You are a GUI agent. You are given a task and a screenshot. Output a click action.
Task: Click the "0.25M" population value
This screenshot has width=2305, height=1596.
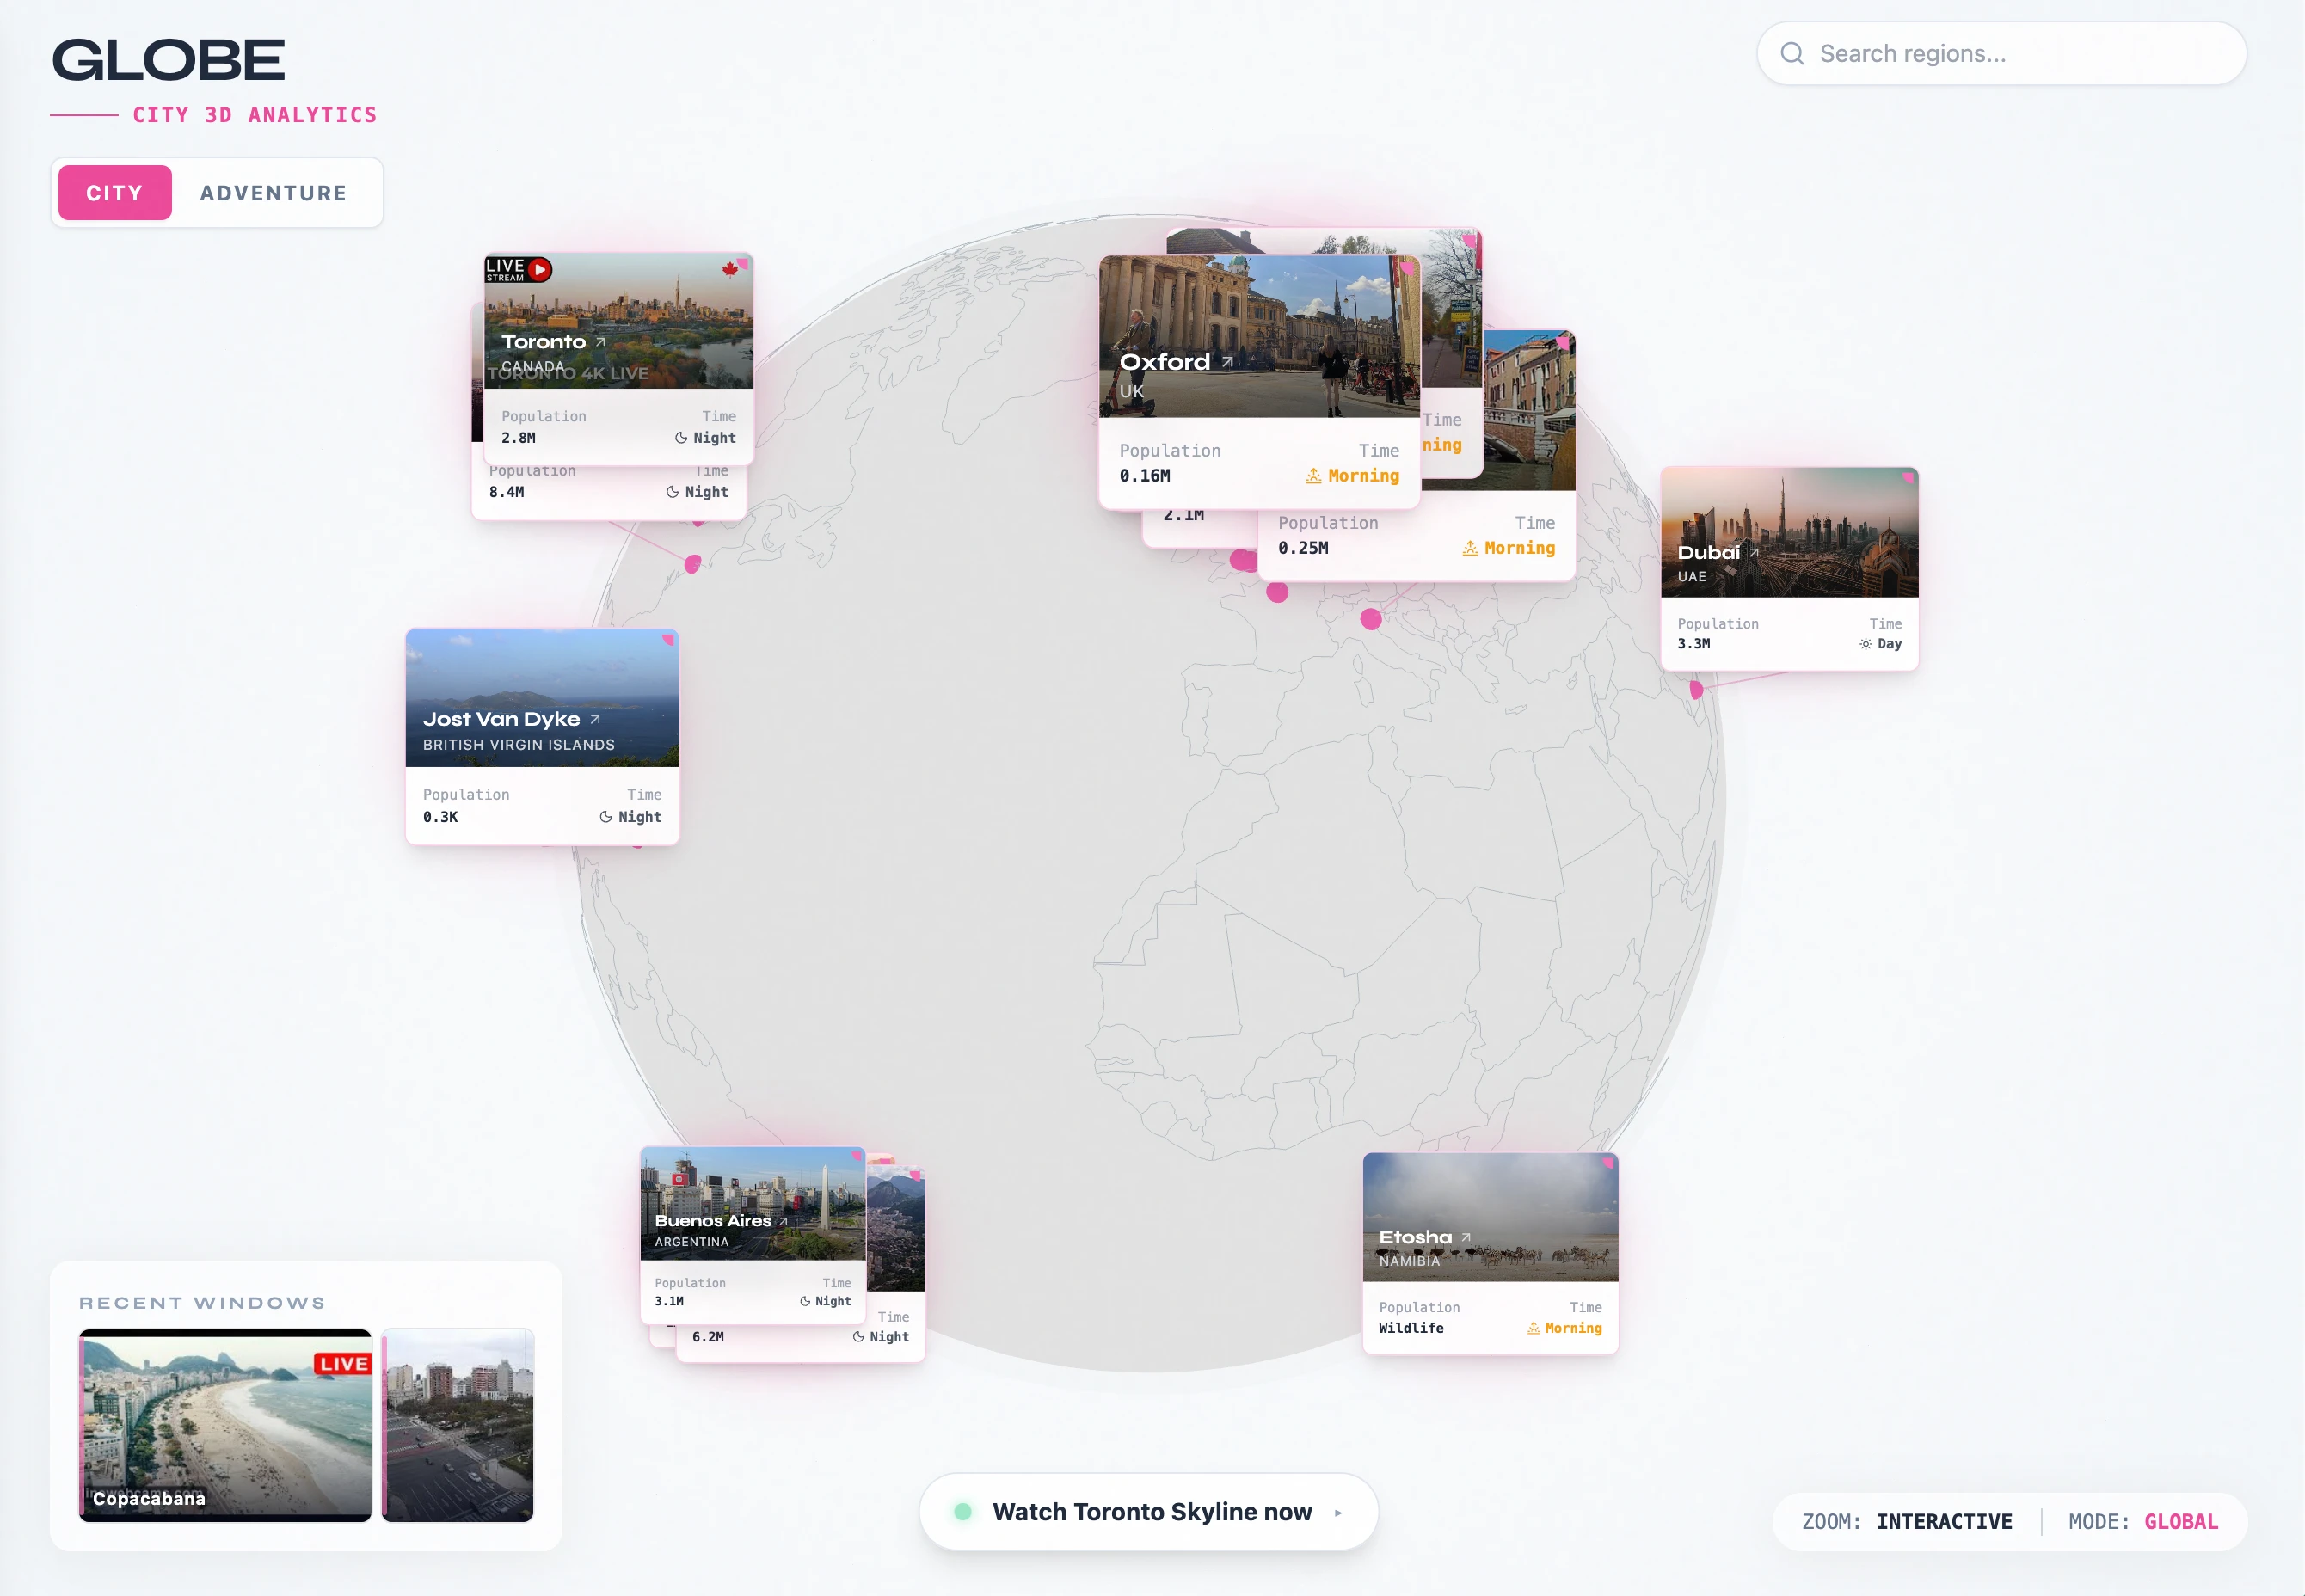[1303, 548]
